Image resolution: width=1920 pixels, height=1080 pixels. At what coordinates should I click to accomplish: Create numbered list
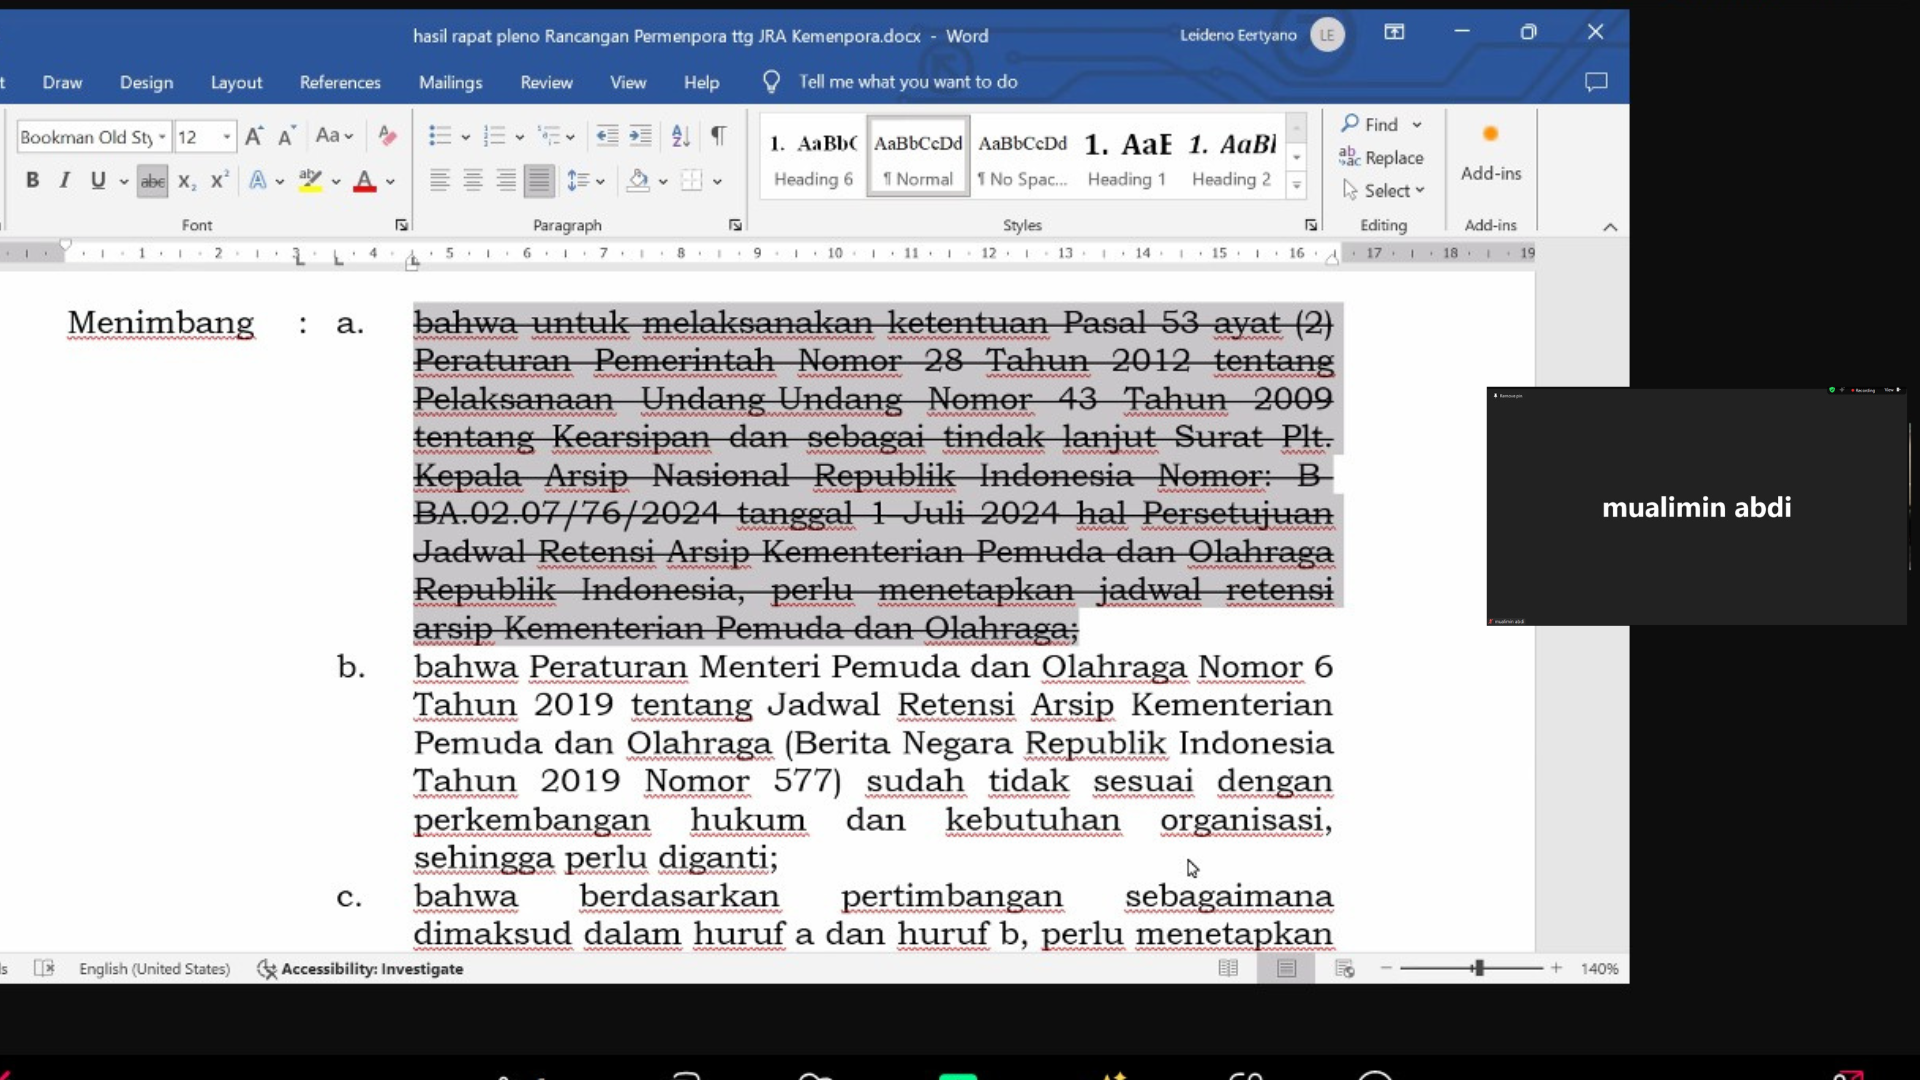(494, 136)
